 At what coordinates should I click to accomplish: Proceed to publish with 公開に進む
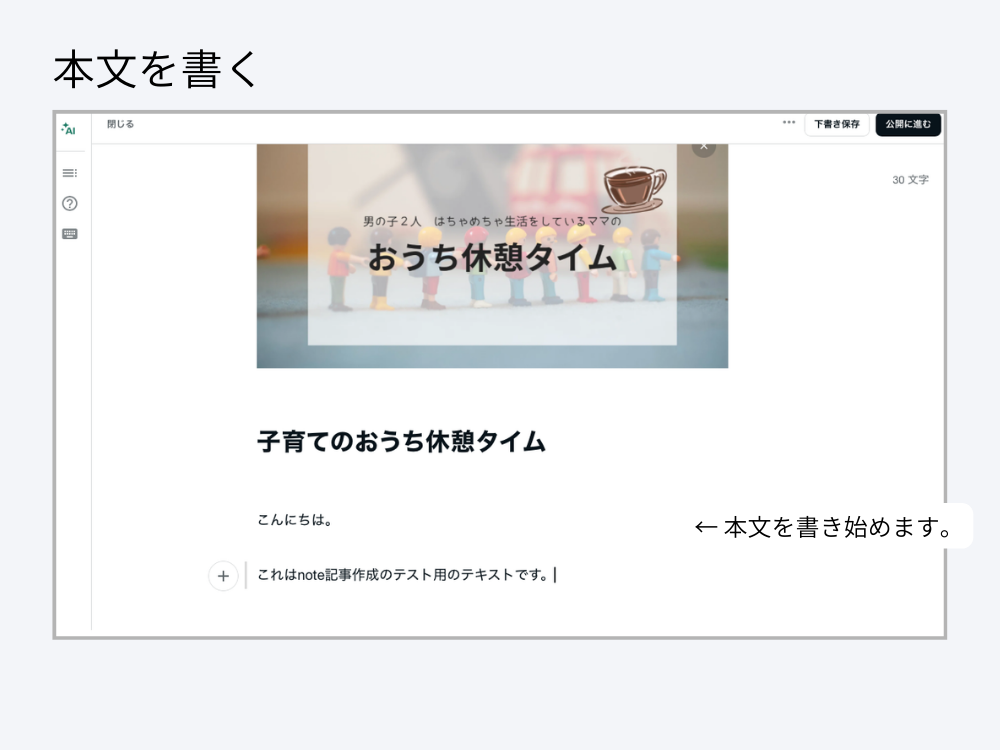click(907, 124)
